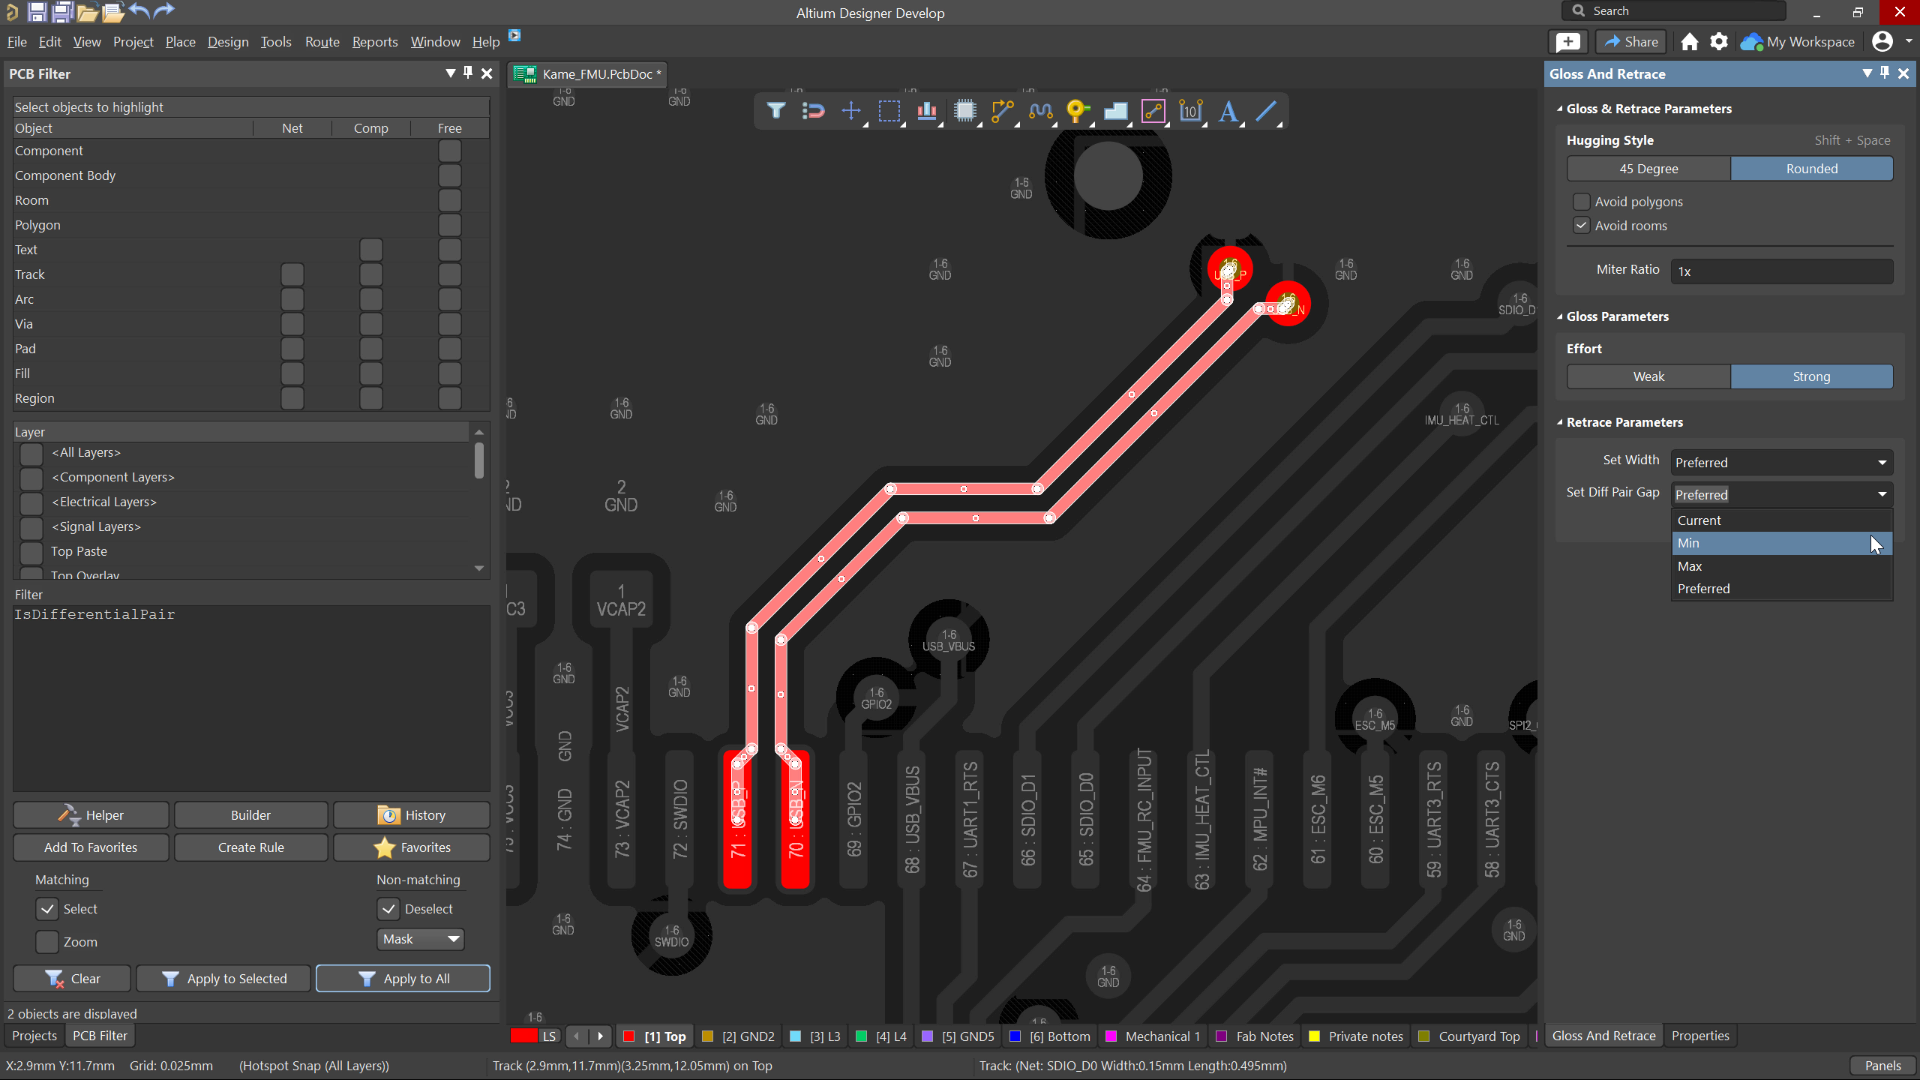The image size is (1920, 1080).
Task: Select the move objects cross tool
Action: (x=851, y=111)
